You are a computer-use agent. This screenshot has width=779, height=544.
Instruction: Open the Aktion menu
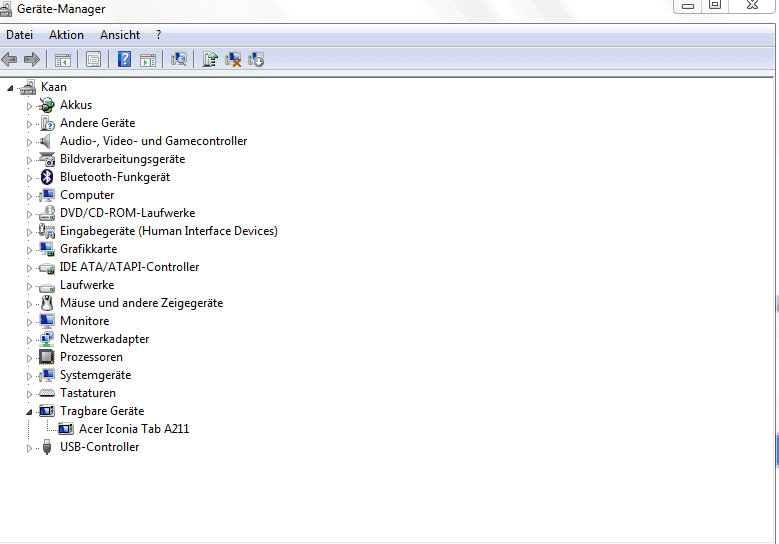66,35
